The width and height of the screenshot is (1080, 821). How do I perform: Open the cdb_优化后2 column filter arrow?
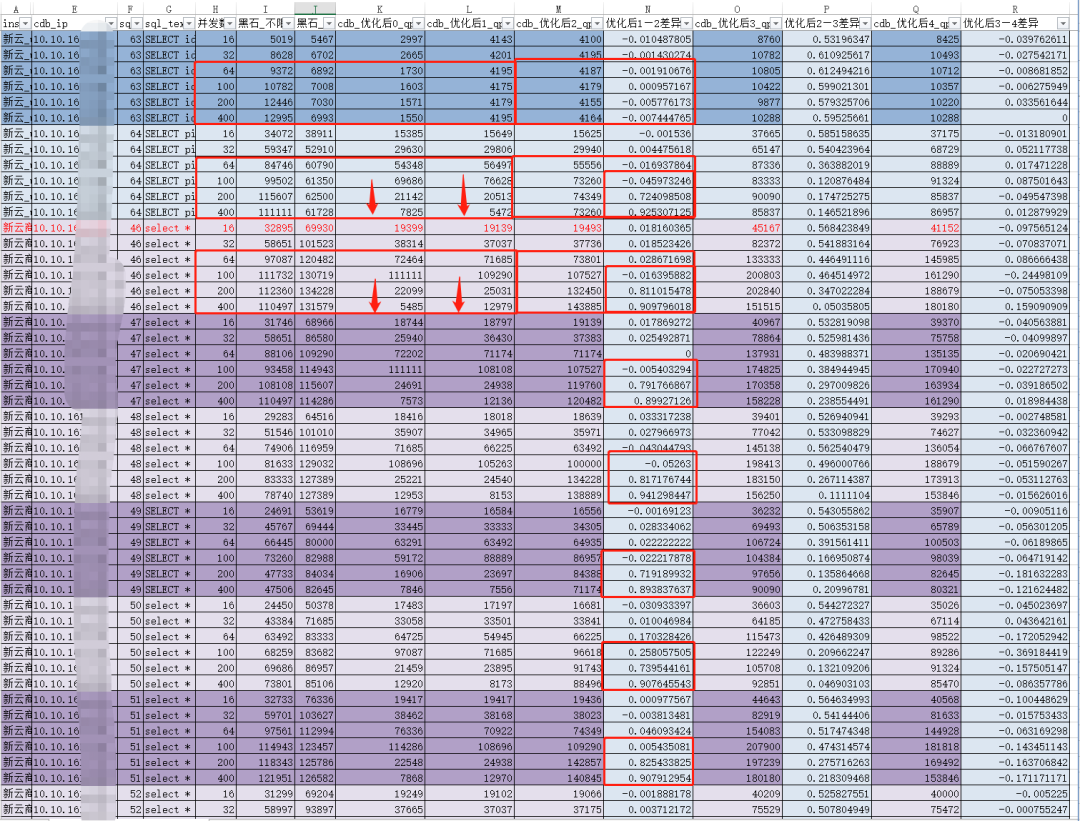click(597, 23)
